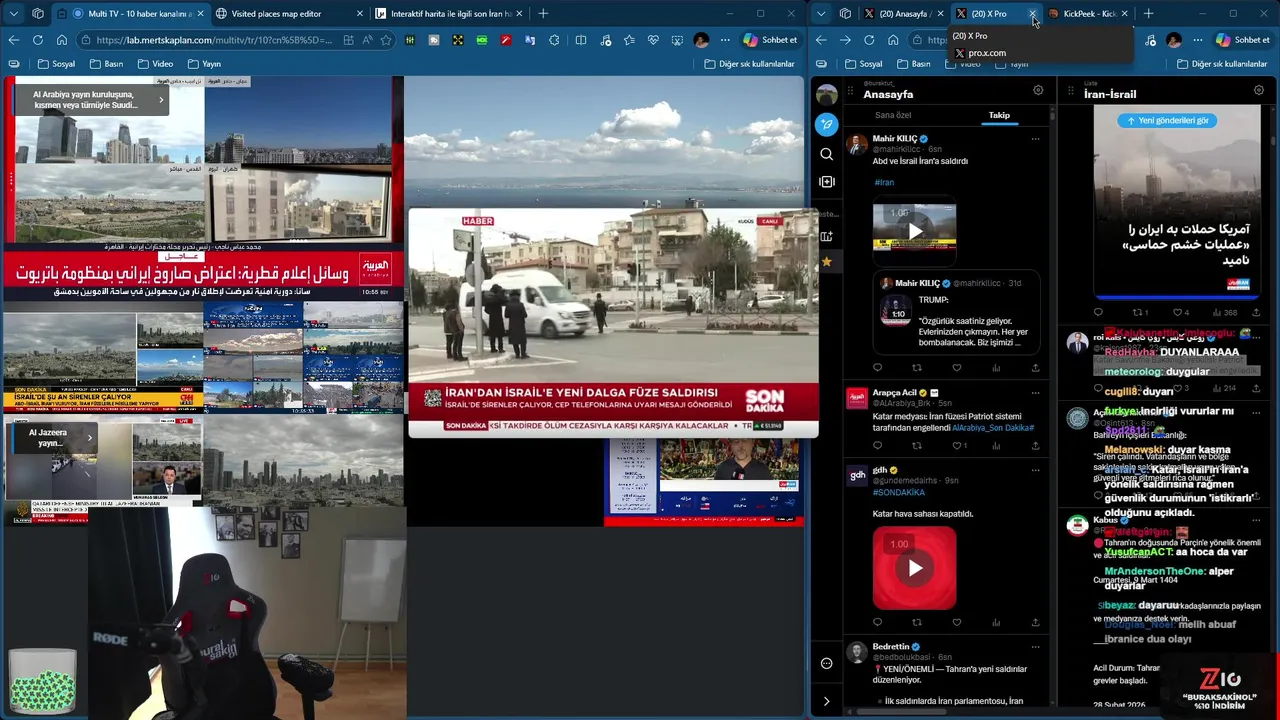The width and height of the screenshot is (1280, 720).
Task: Go forward in the right browser
Action: coord(845,40)
